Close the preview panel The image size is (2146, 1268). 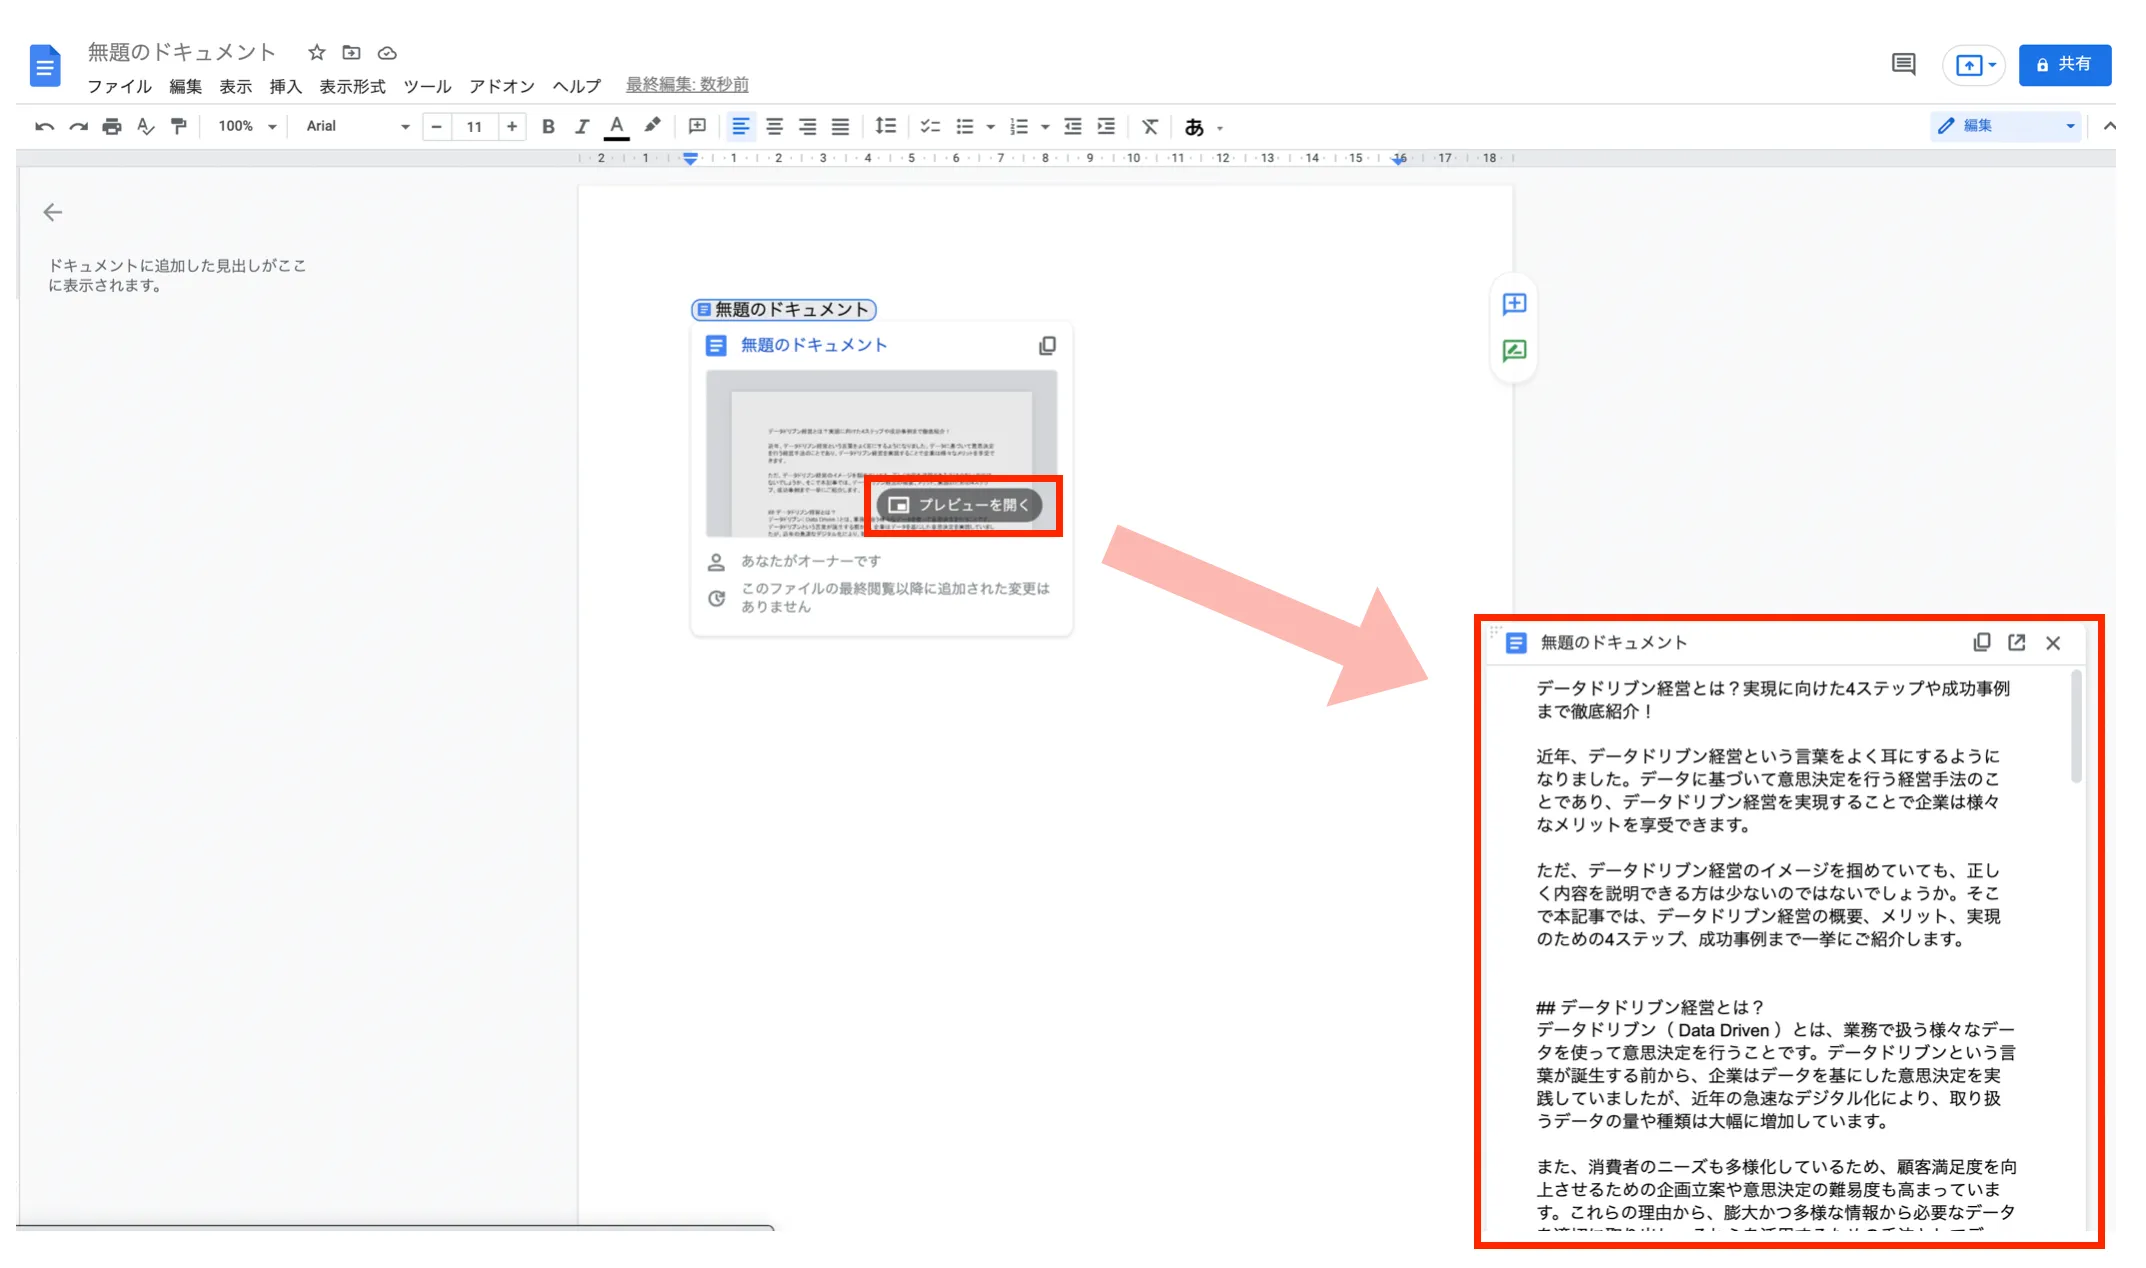2053,643
